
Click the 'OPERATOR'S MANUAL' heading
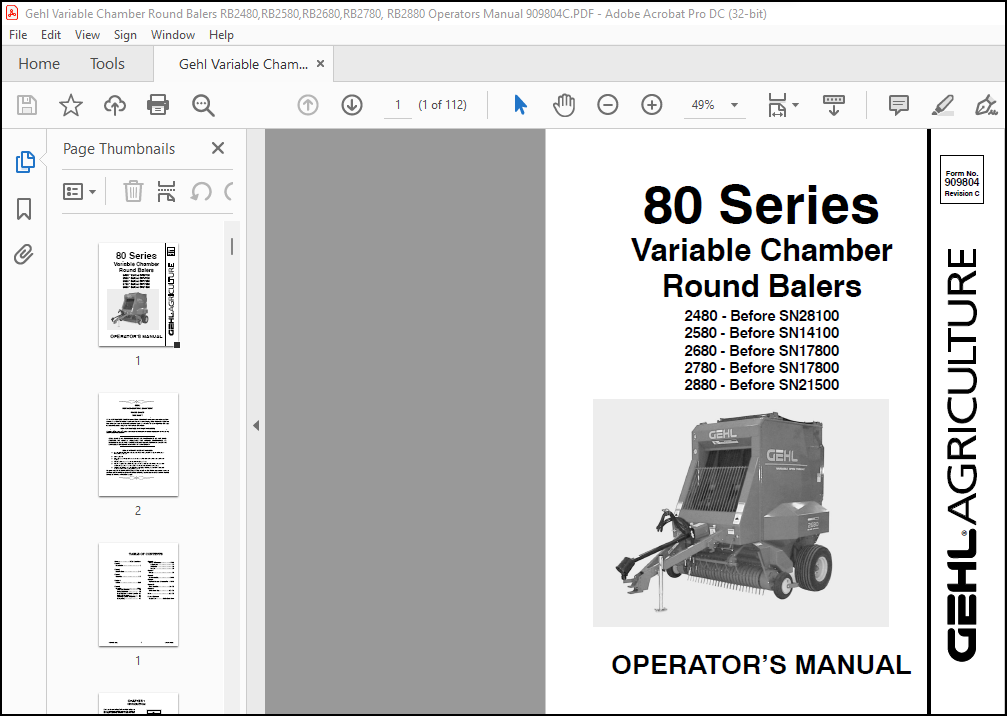(761, 665)
